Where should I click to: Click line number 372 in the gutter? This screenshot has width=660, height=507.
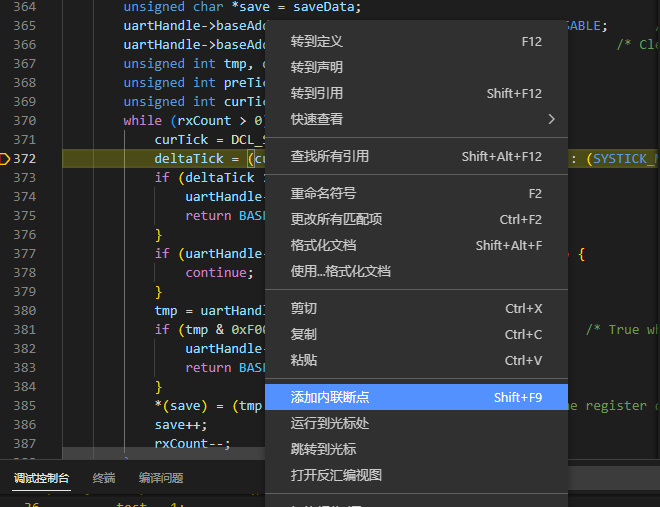(24, 159)
